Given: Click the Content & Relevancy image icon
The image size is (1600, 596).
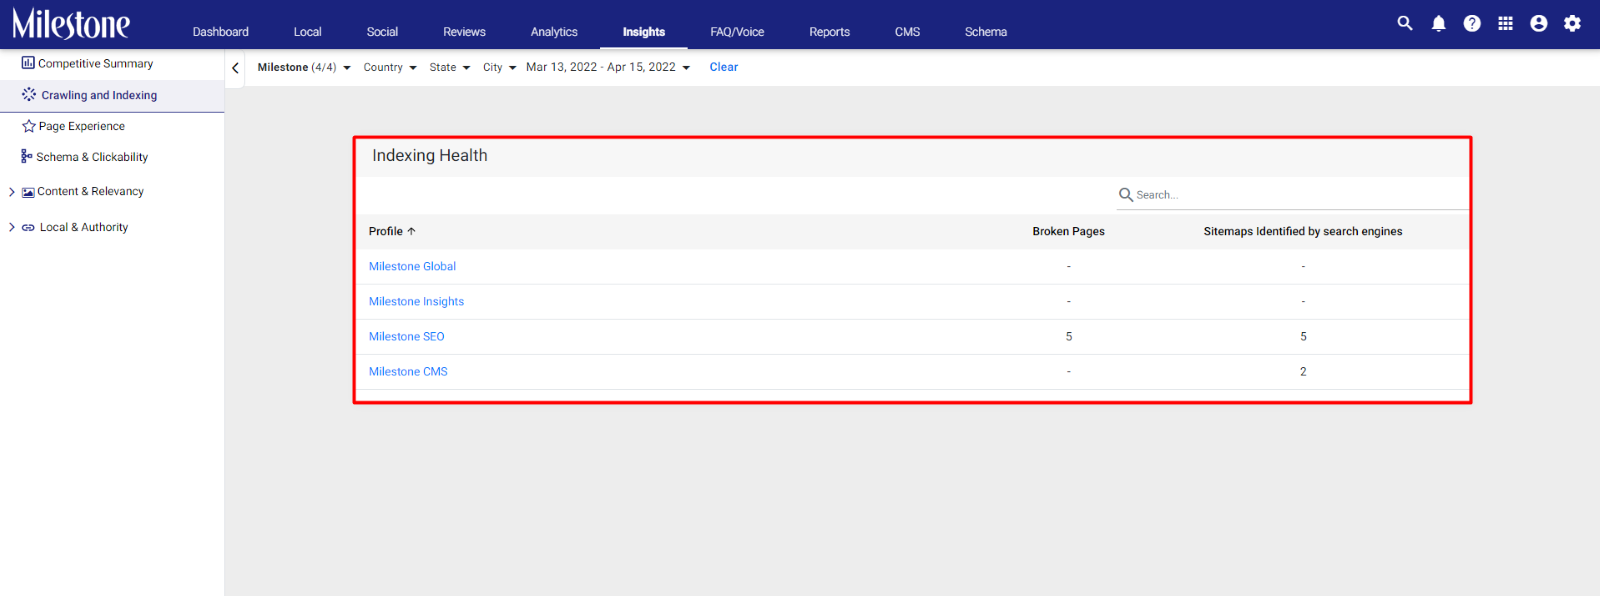Looking at the screenshot, I should 28,192.
